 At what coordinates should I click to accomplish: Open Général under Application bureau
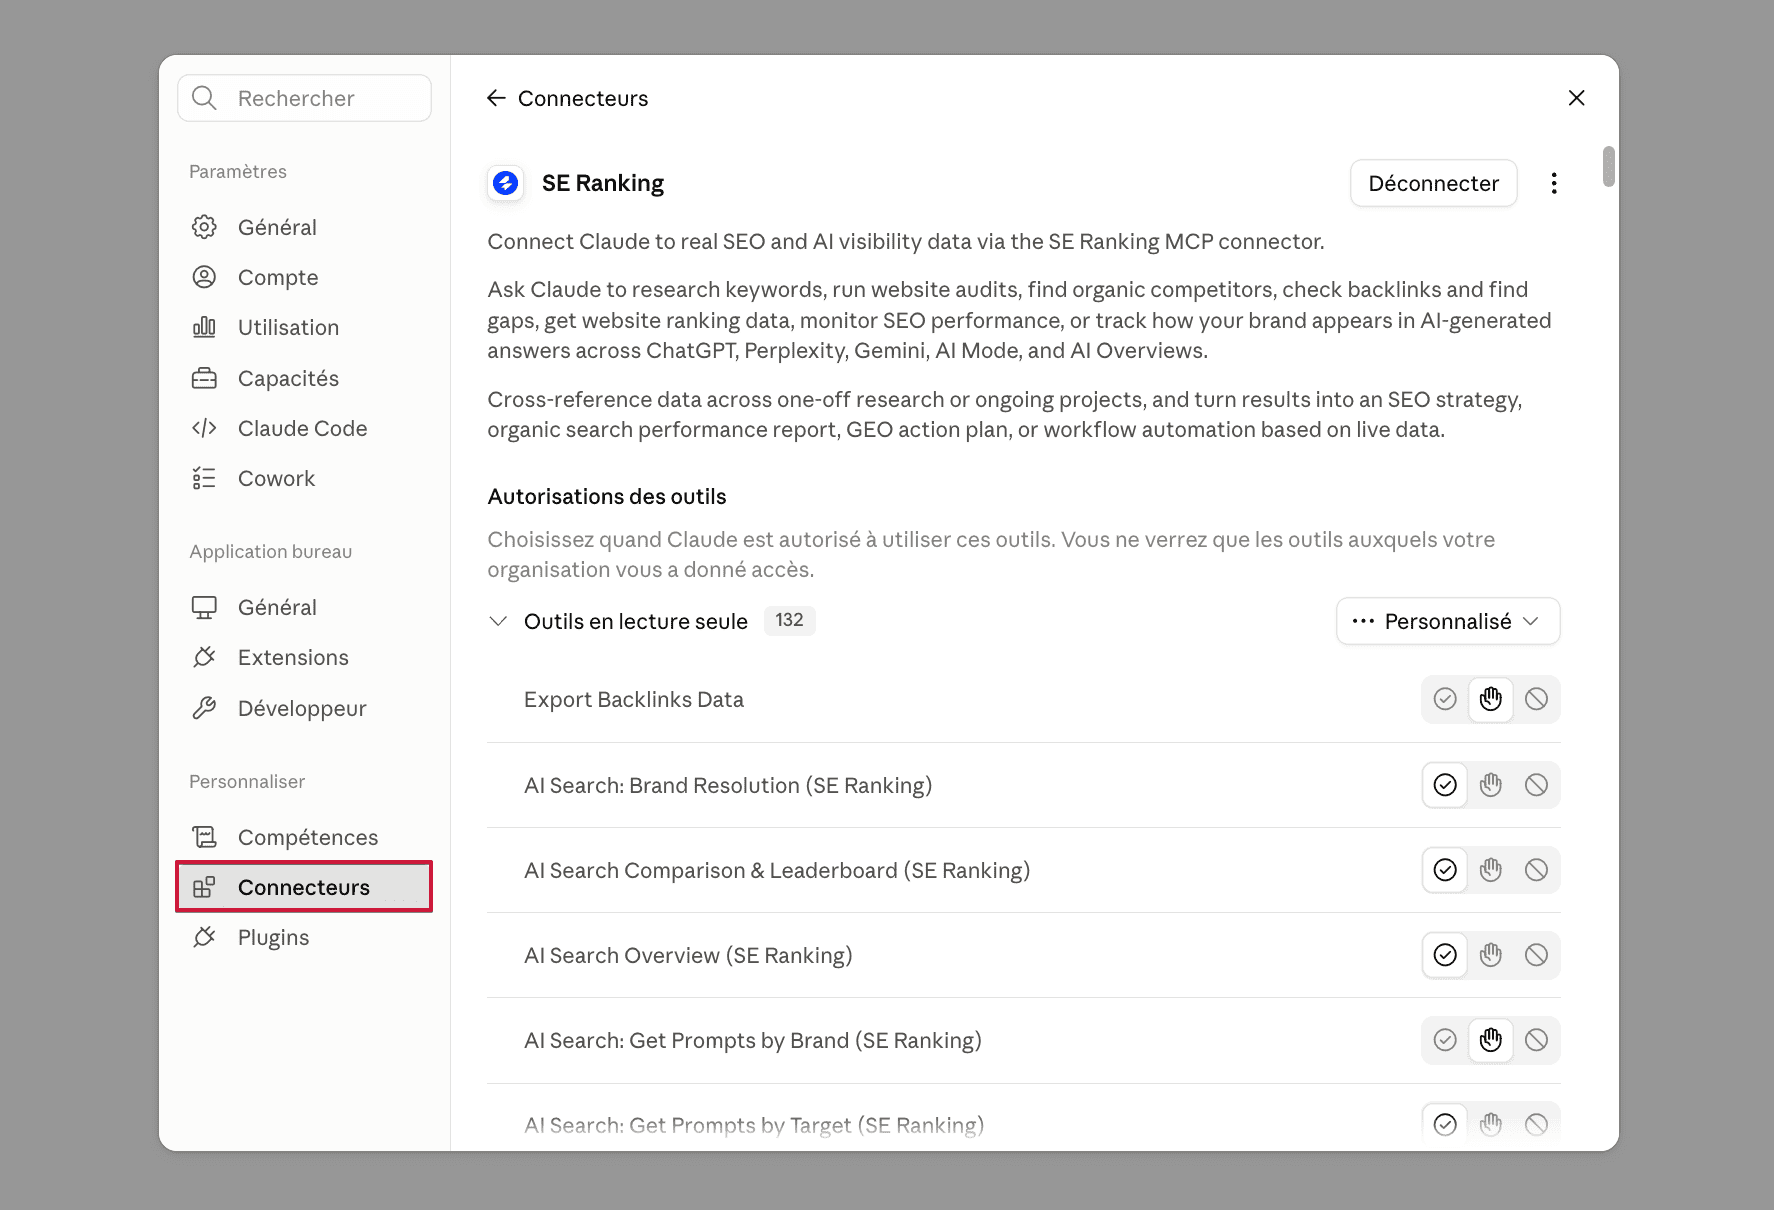click(x=304, y=607)
